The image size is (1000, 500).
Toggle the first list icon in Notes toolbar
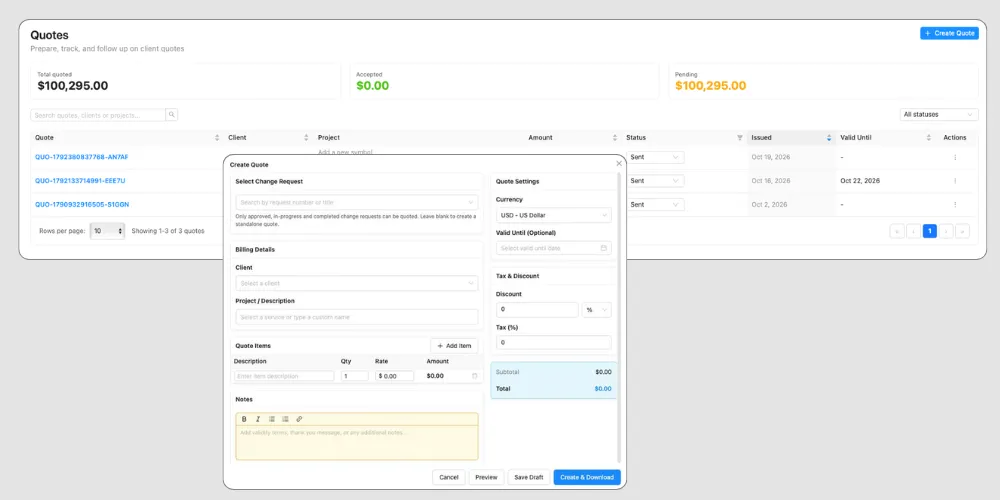click(272, 419)
